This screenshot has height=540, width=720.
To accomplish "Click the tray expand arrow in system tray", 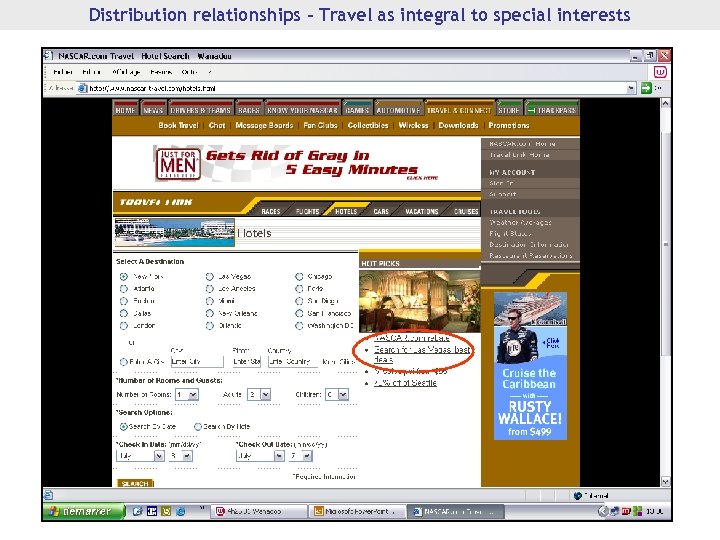I will 603,511.
